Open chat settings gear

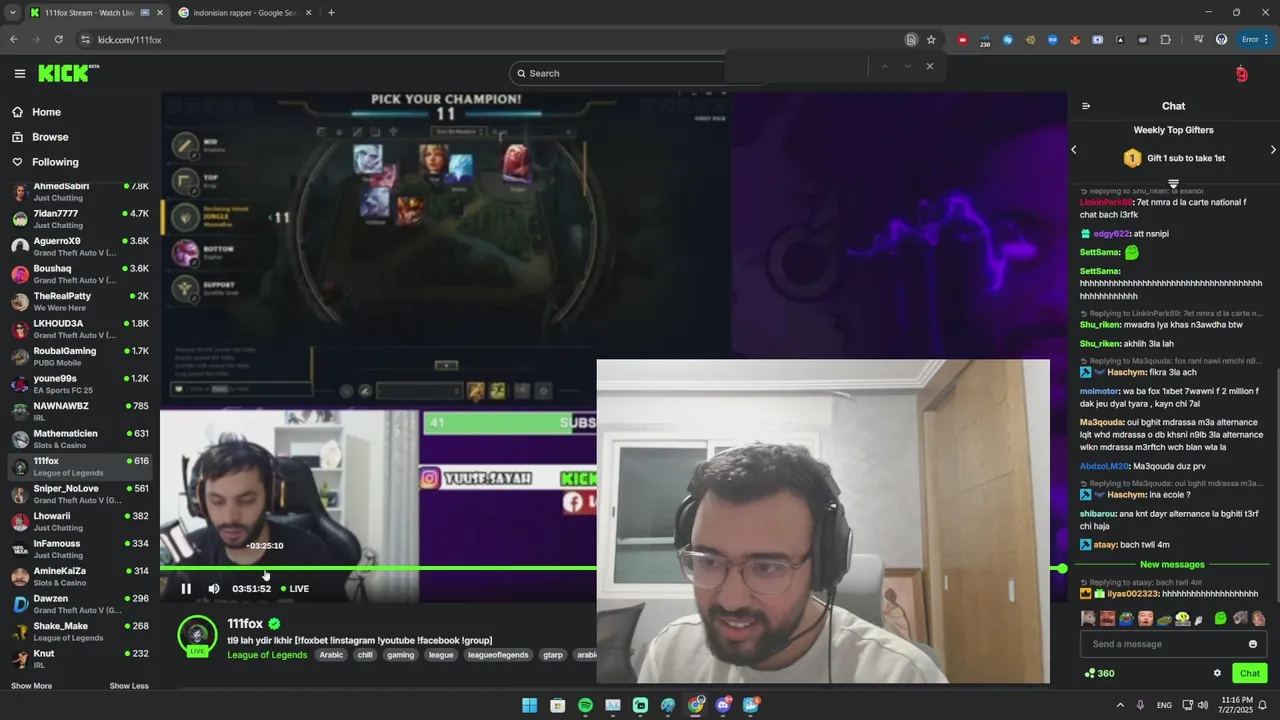[x=1217, y=673]
